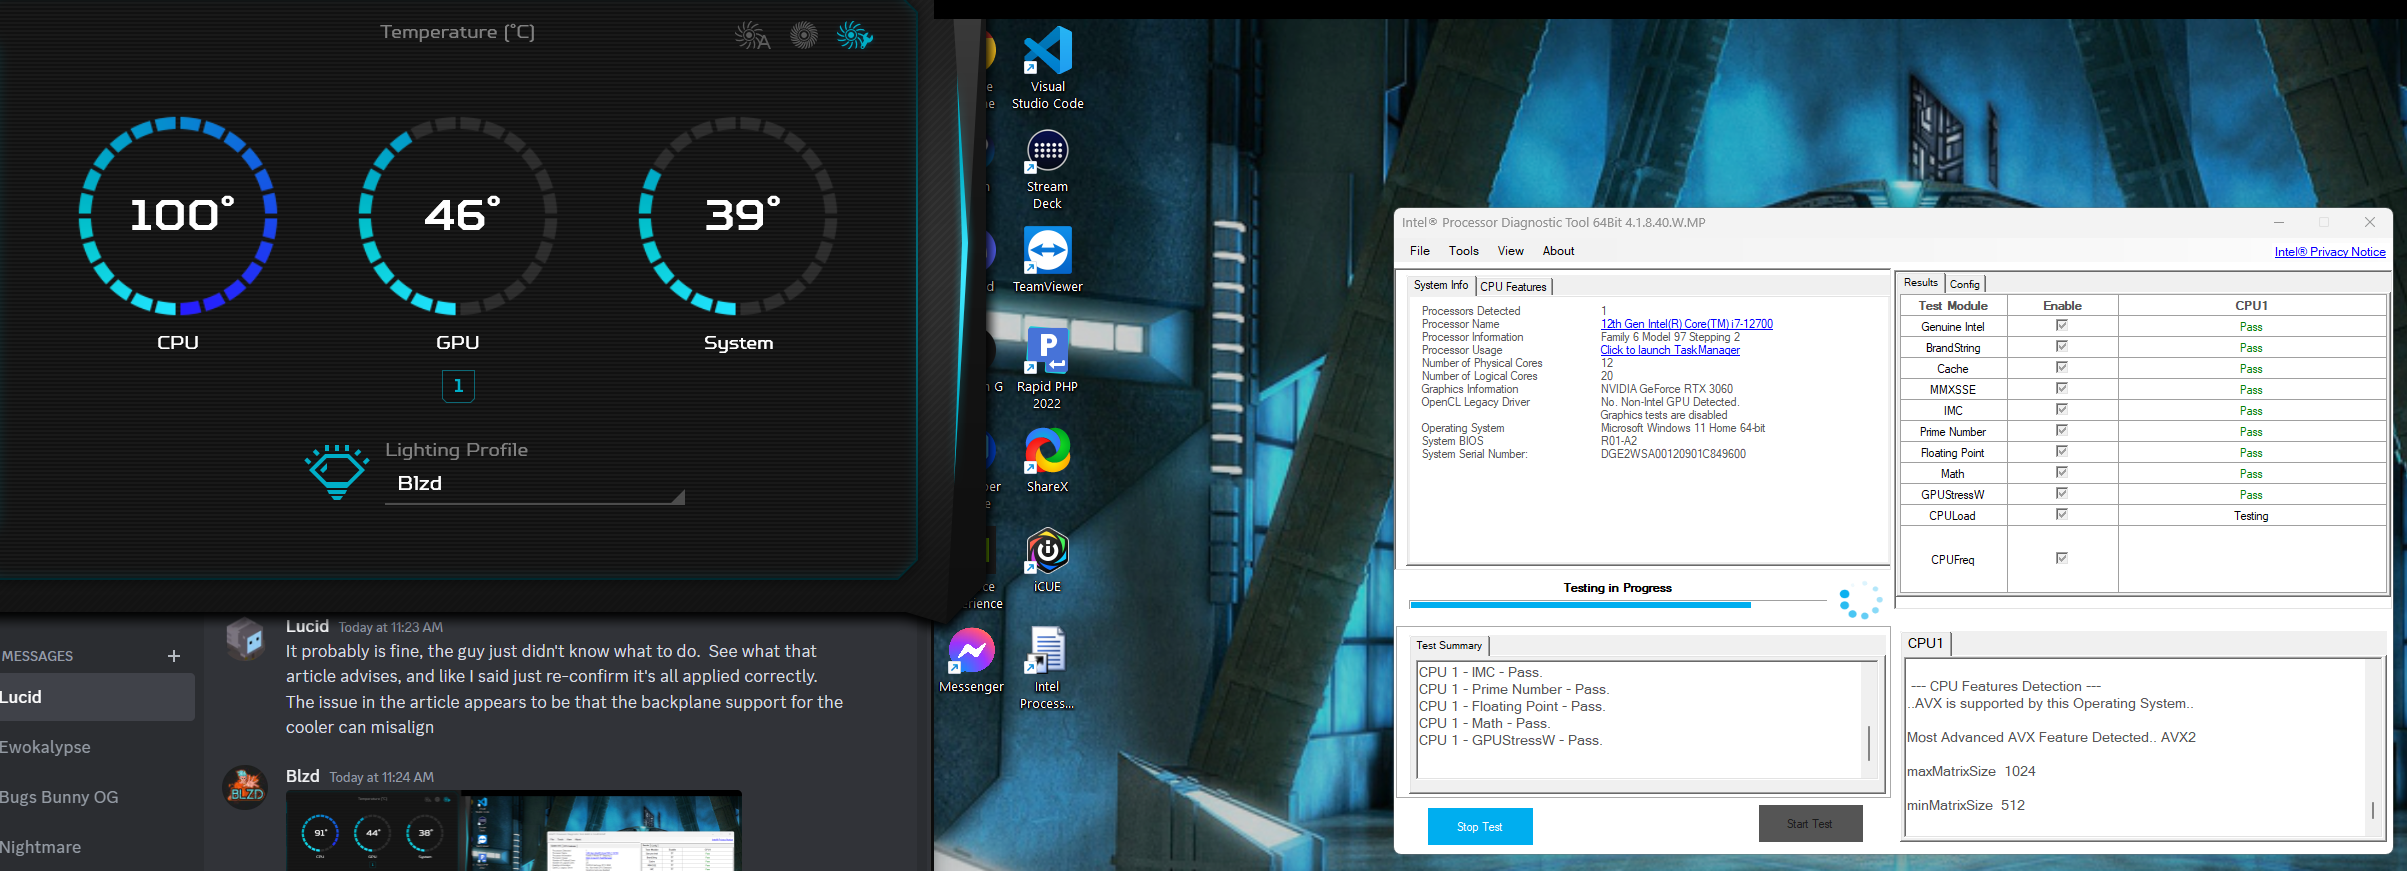Click the Stop Test button

(x=1479, y=827)
